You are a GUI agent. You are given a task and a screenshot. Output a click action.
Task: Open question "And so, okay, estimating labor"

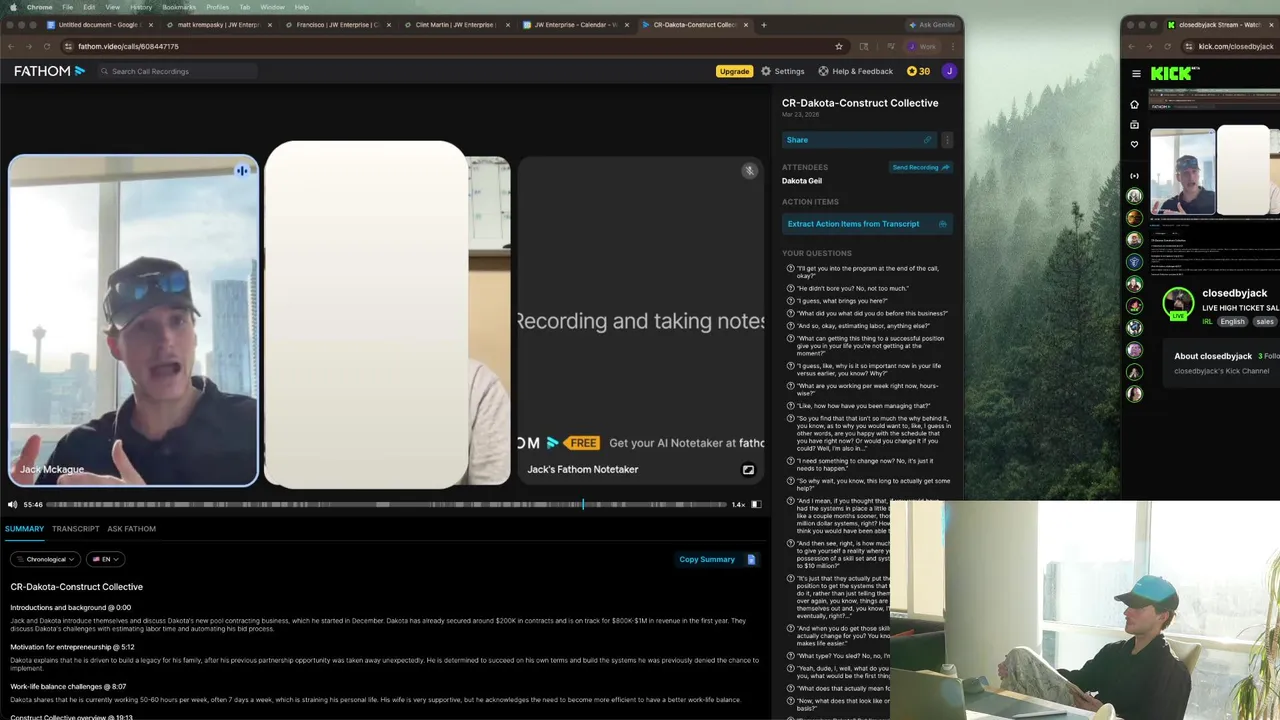coord(863,326)
